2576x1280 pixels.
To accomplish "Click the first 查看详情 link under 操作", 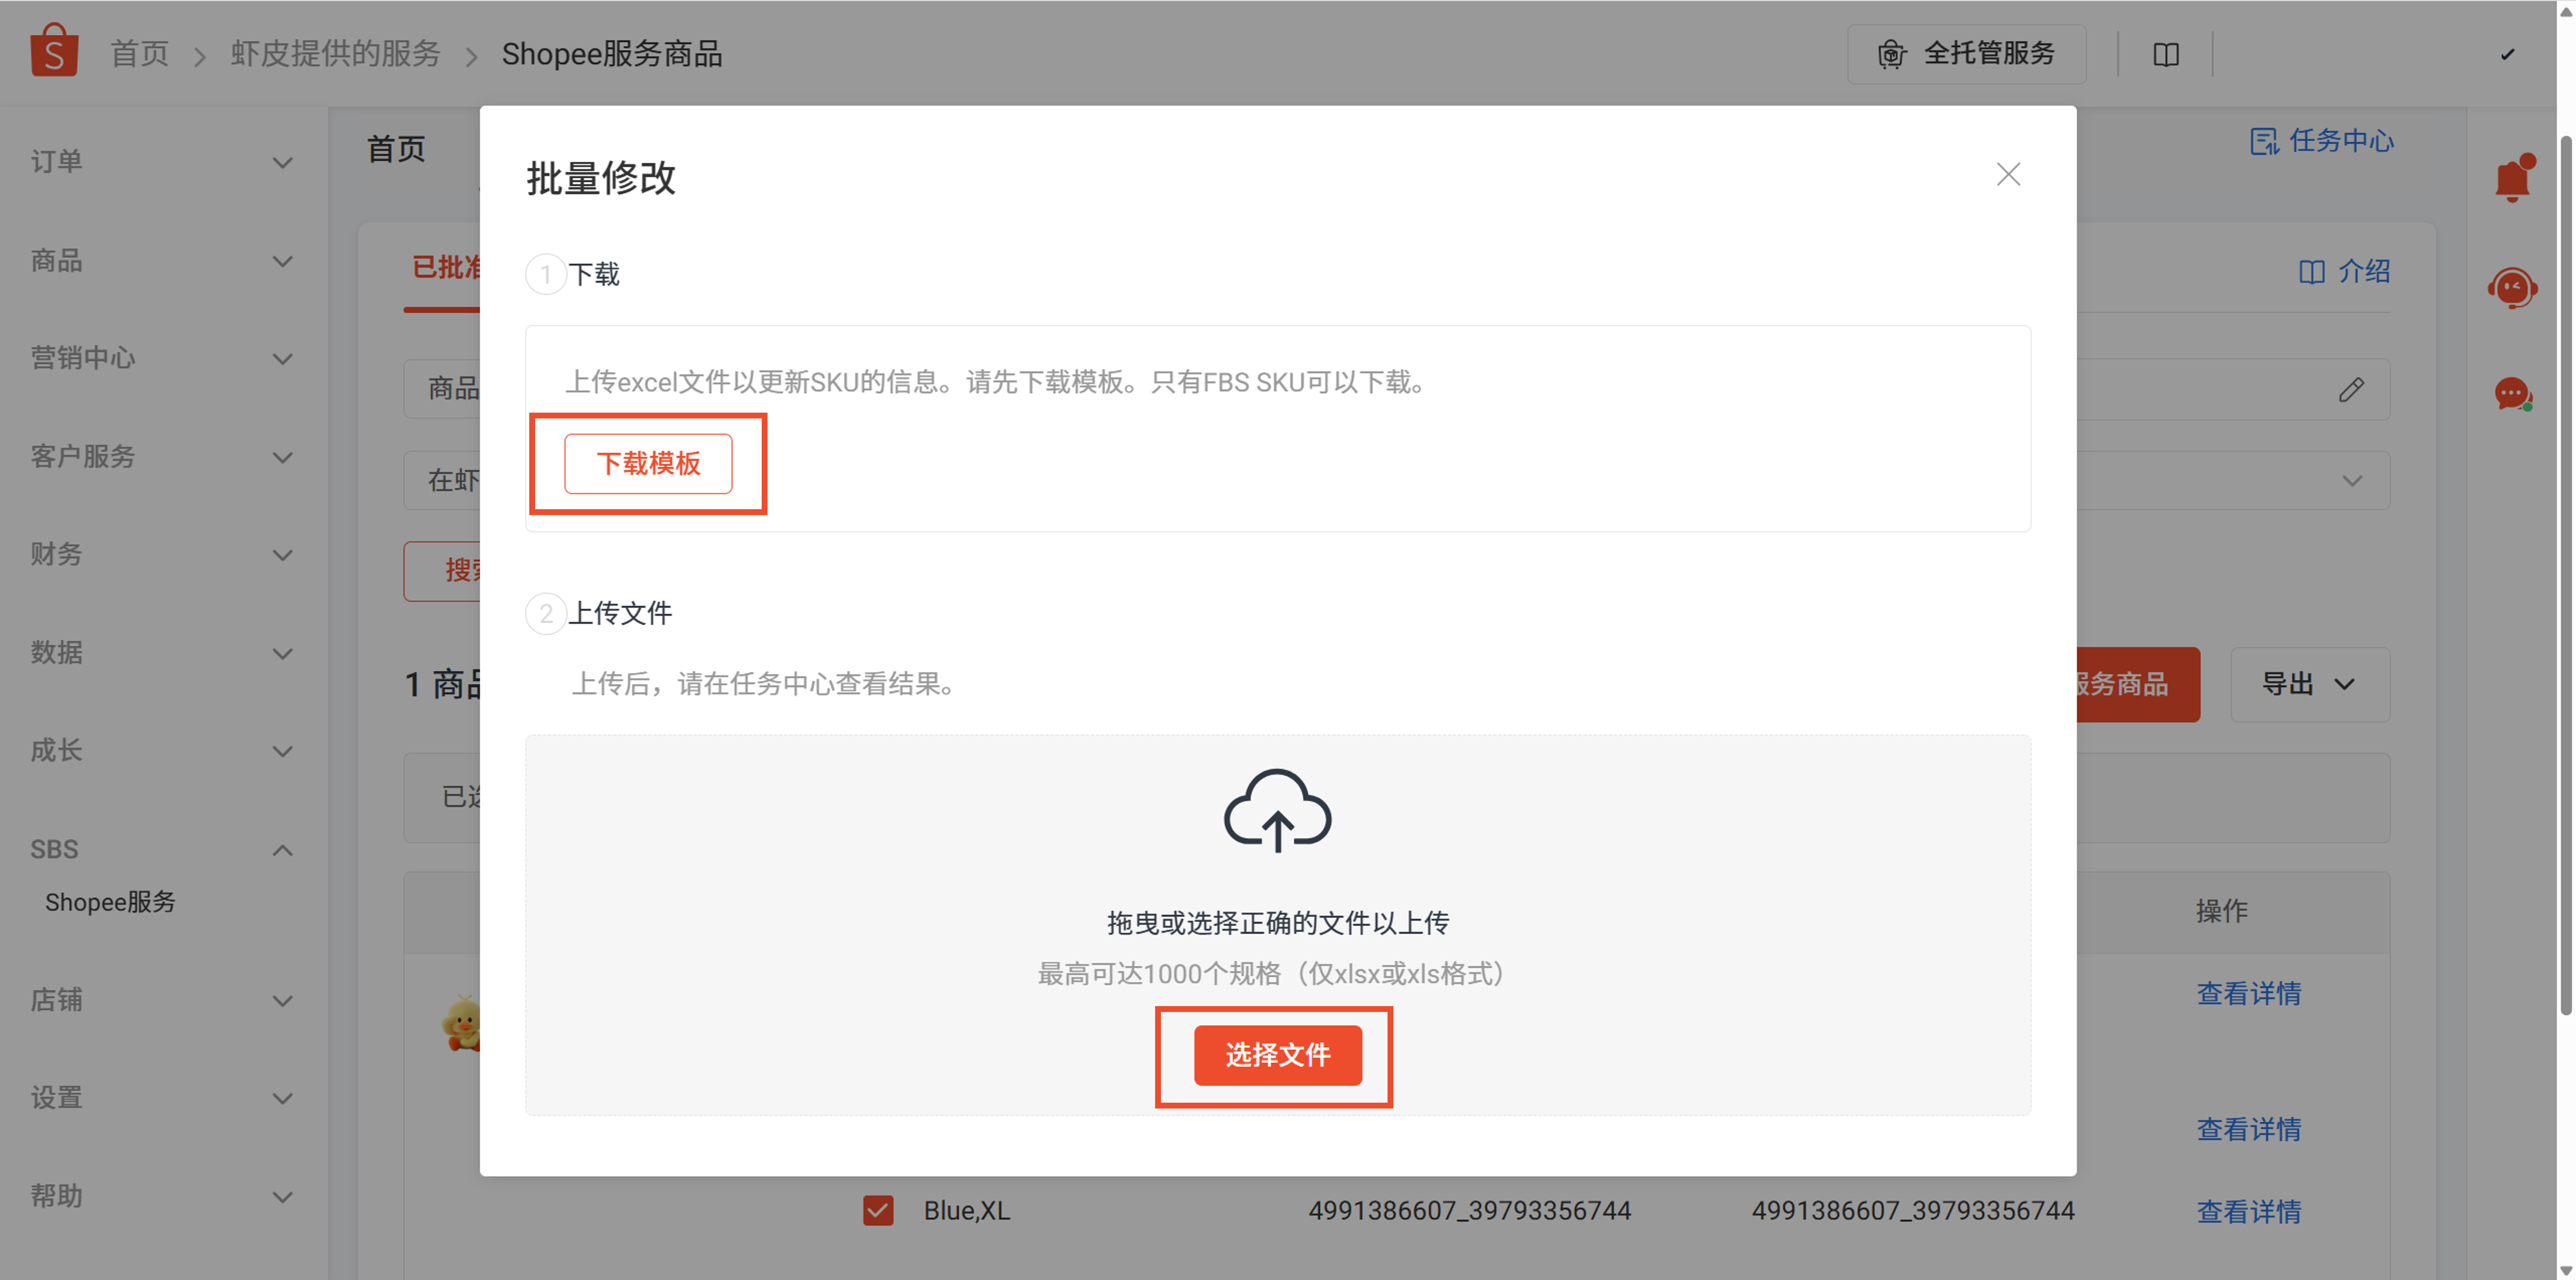I will pyautogui.click(x=2249, y=993).
